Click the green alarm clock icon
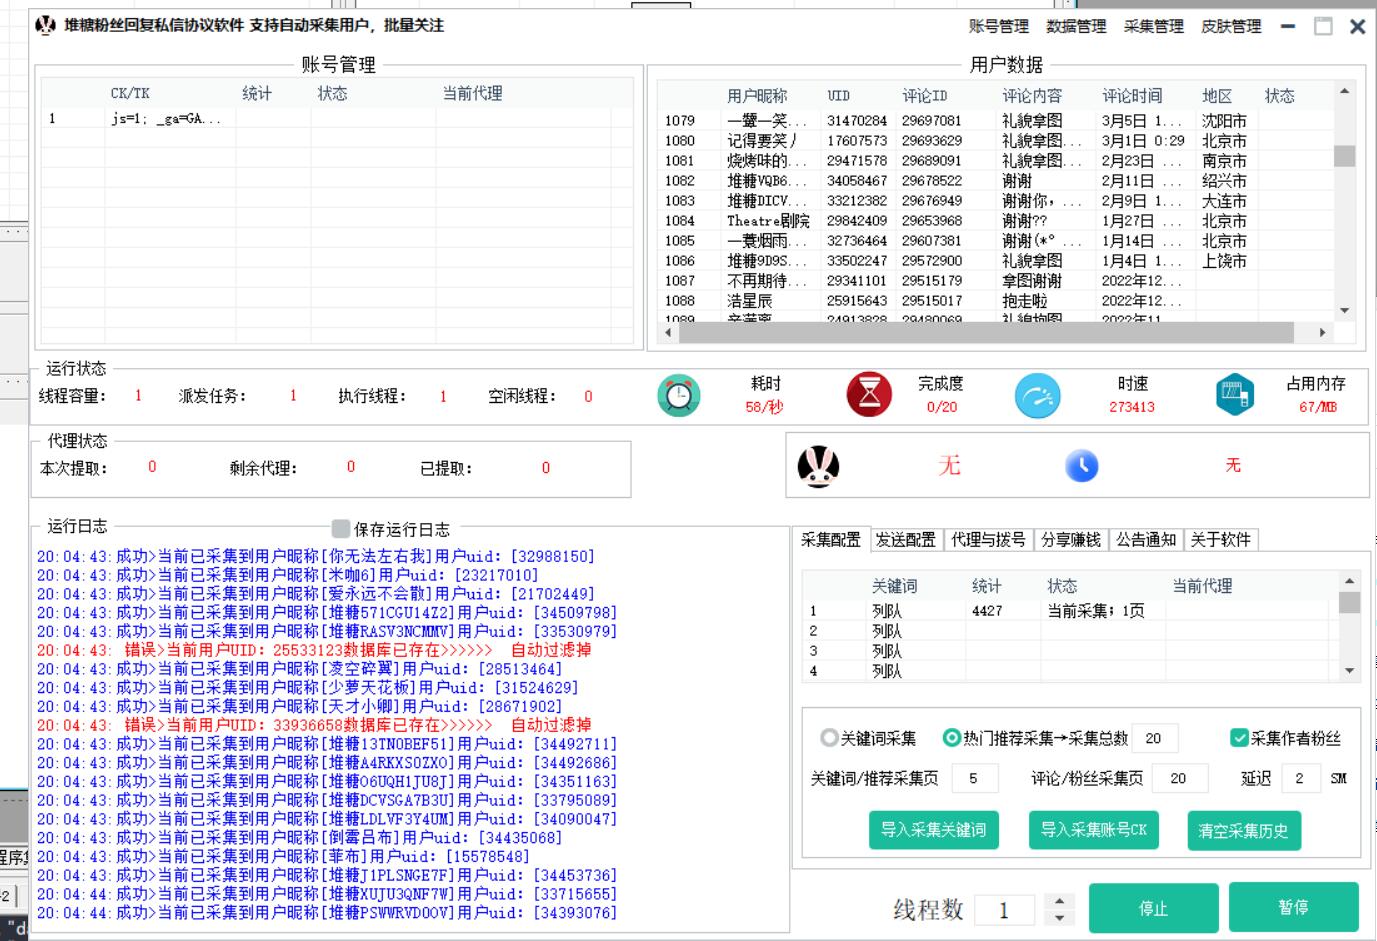The image size is (1377, 941). 678,395
